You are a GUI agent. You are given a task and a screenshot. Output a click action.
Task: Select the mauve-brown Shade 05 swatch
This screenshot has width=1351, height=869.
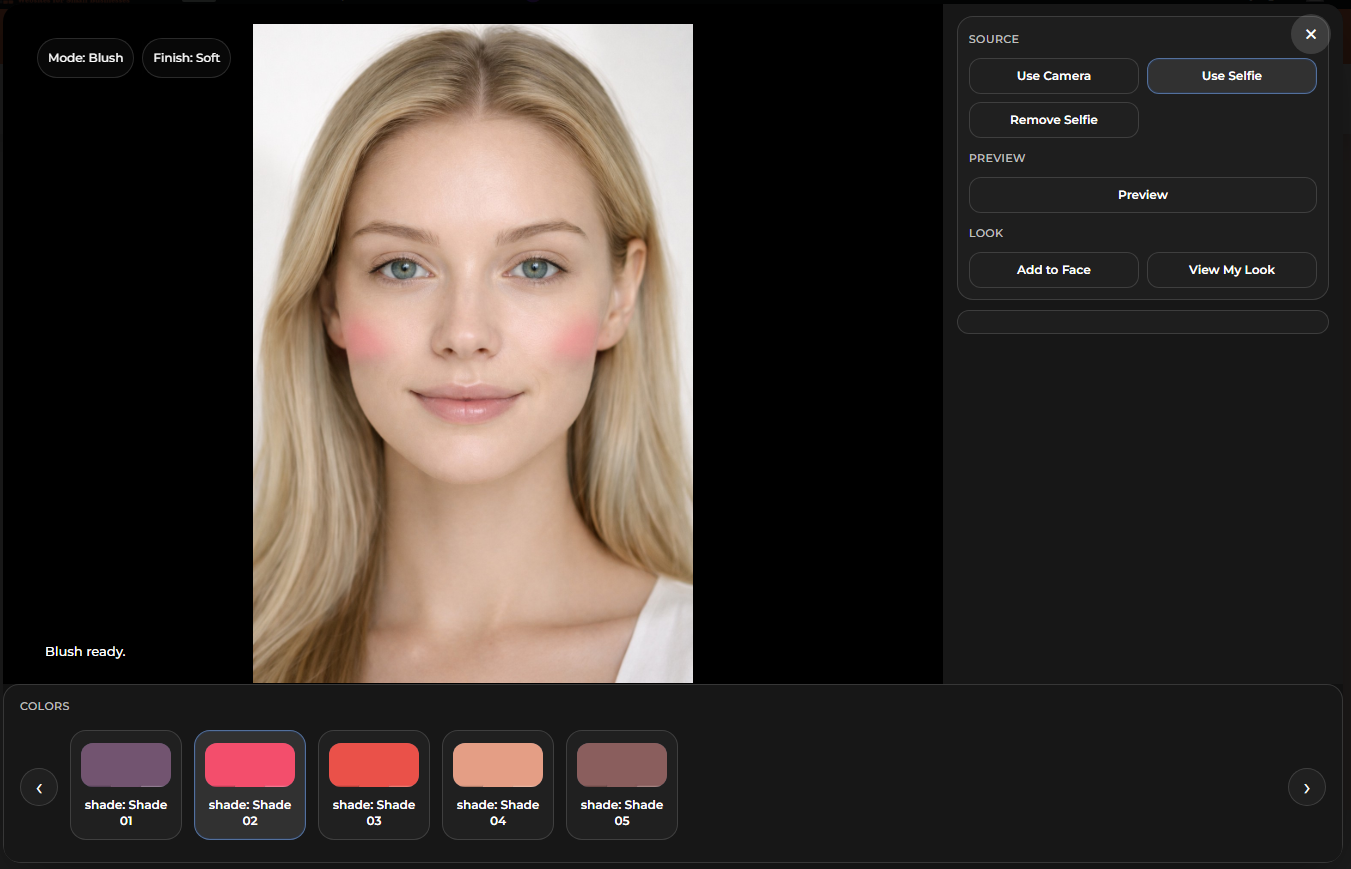[x=622, y=785]
